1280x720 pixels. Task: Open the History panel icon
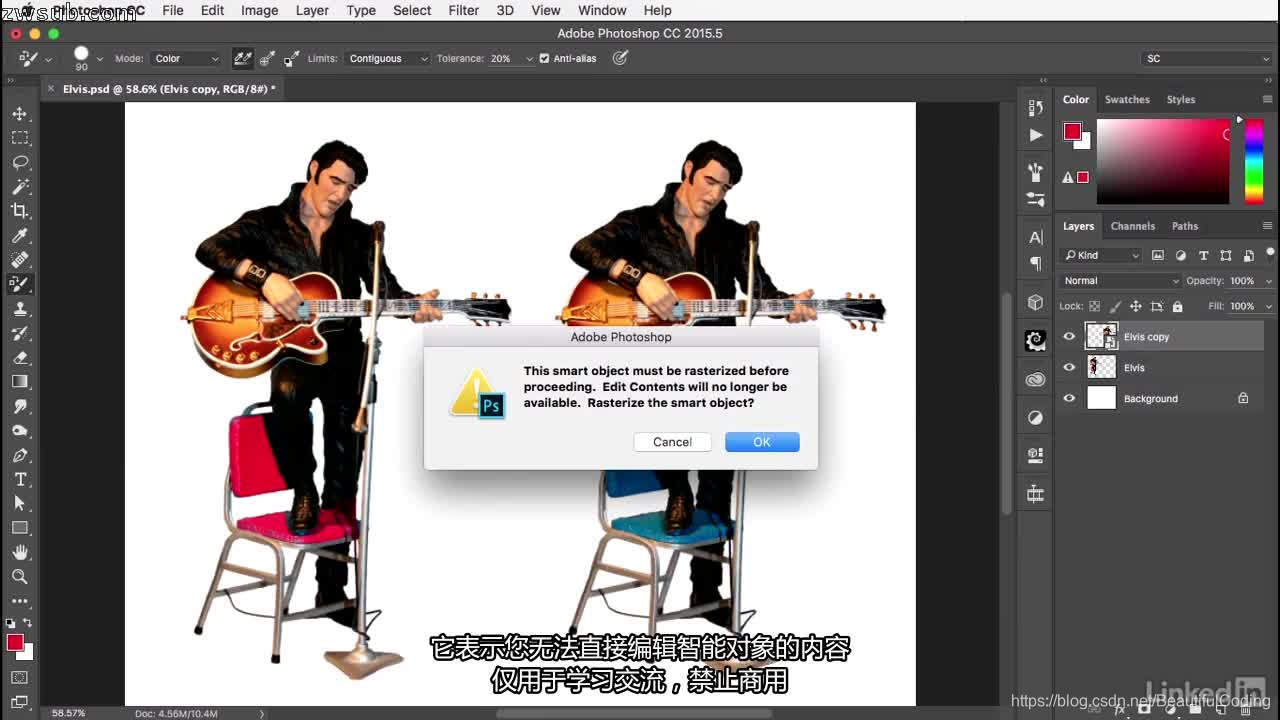1035,108
